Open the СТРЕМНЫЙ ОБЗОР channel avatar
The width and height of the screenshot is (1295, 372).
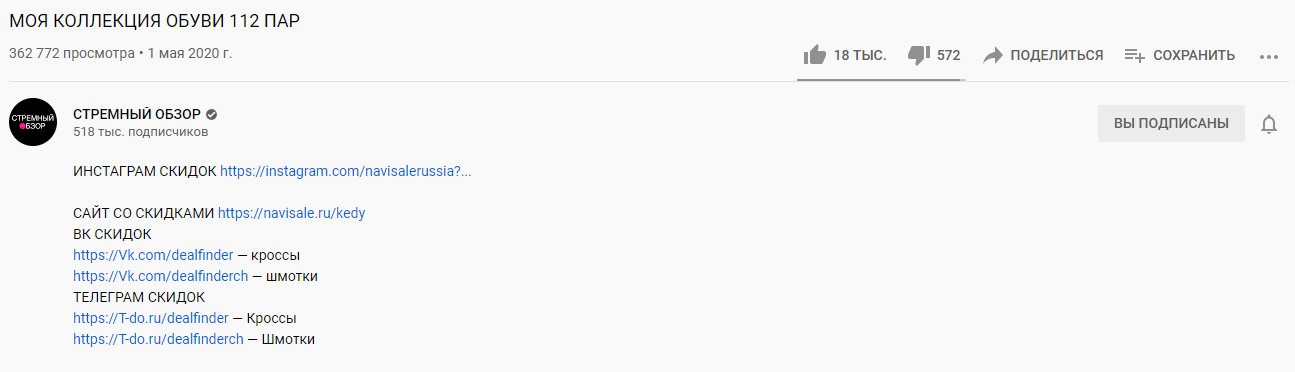[x=33, y=123]
